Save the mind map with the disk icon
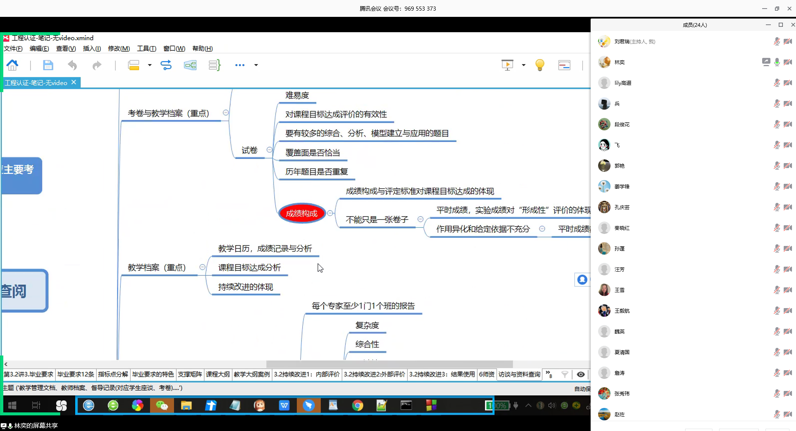 point(48,65)
